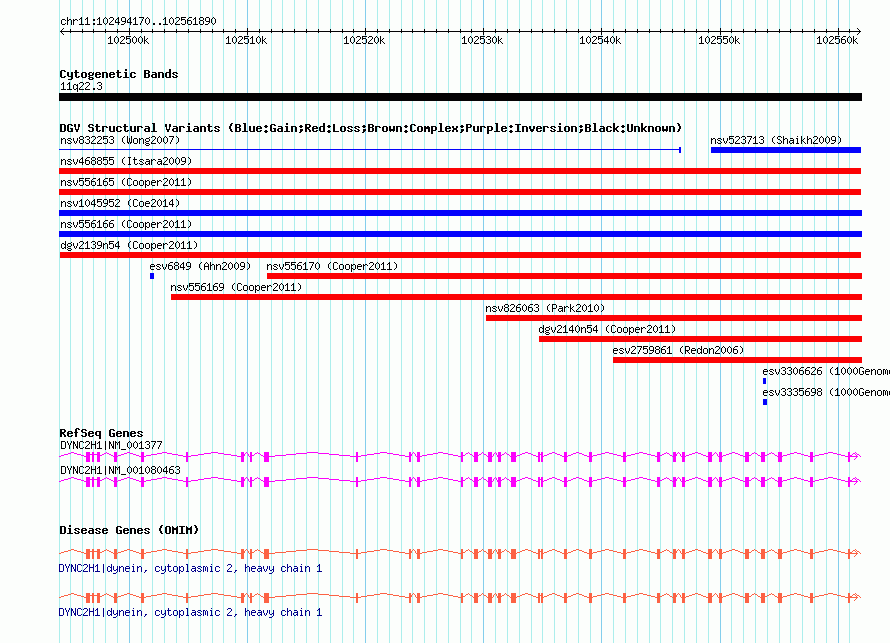Image resolution: width=890 pixels, height=643 pixels.
Task: Open the nsv556165 (Cooper2011) variant label
Action: click(x=125, y=182)
